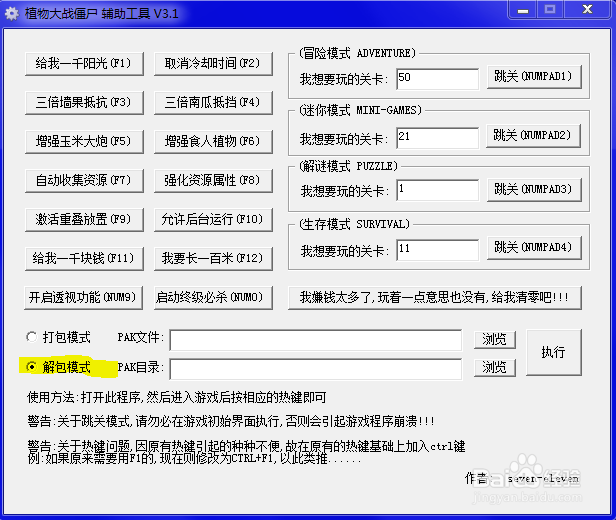The image size is (616, 520).
Task: Click 我要长一百米 (F12) button
Action: [213, 258]
